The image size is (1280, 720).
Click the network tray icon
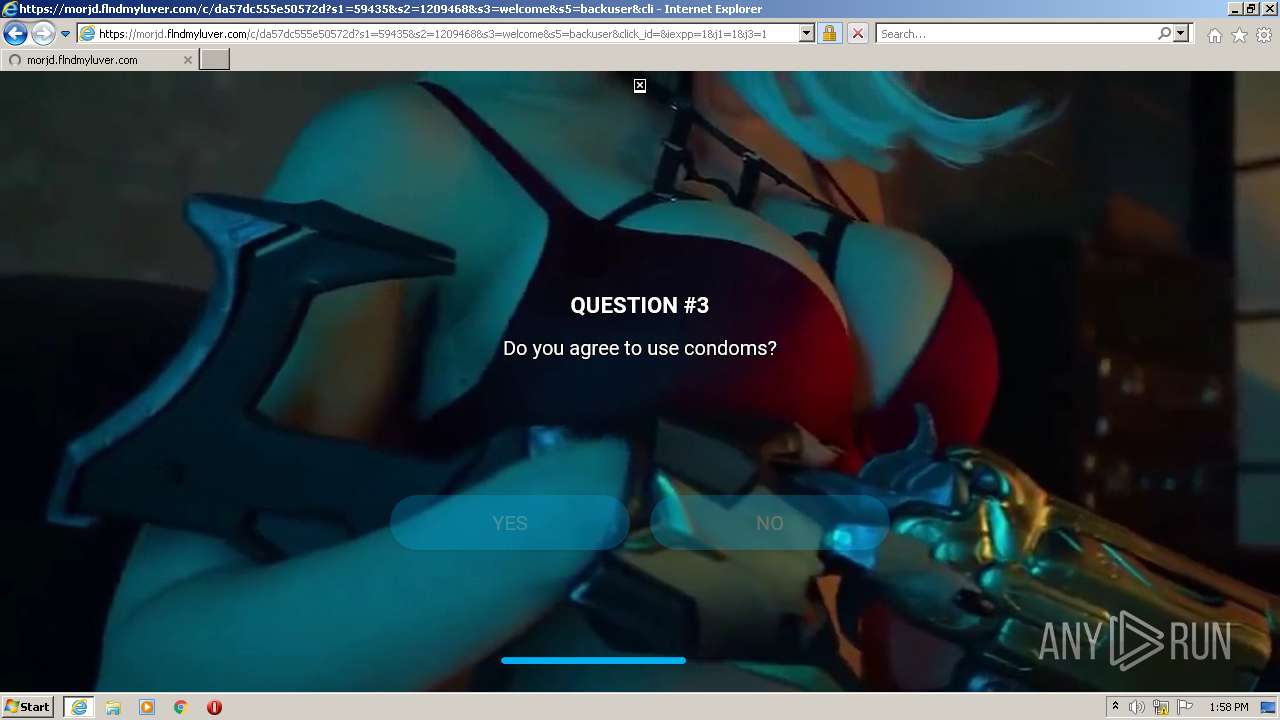1161,707
